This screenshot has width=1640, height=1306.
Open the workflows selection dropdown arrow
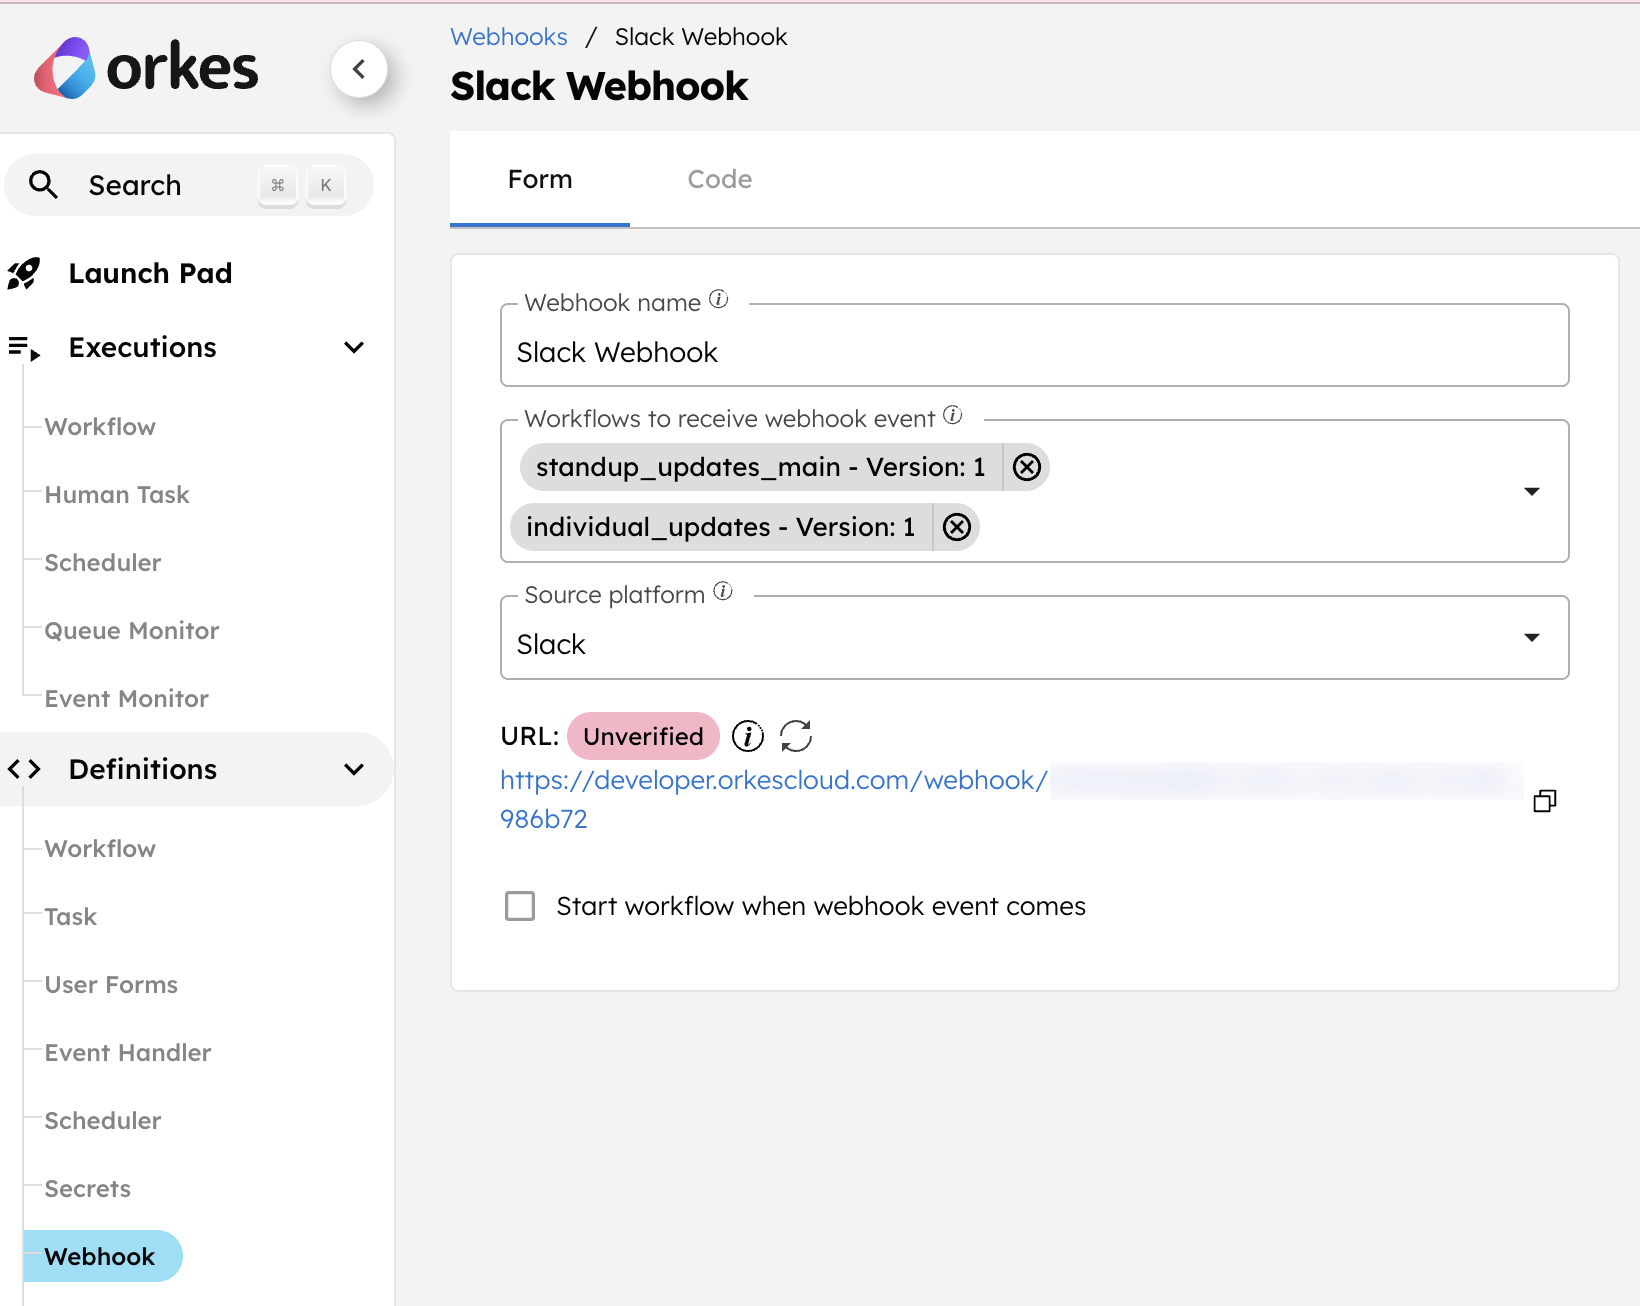(1531, 491)
